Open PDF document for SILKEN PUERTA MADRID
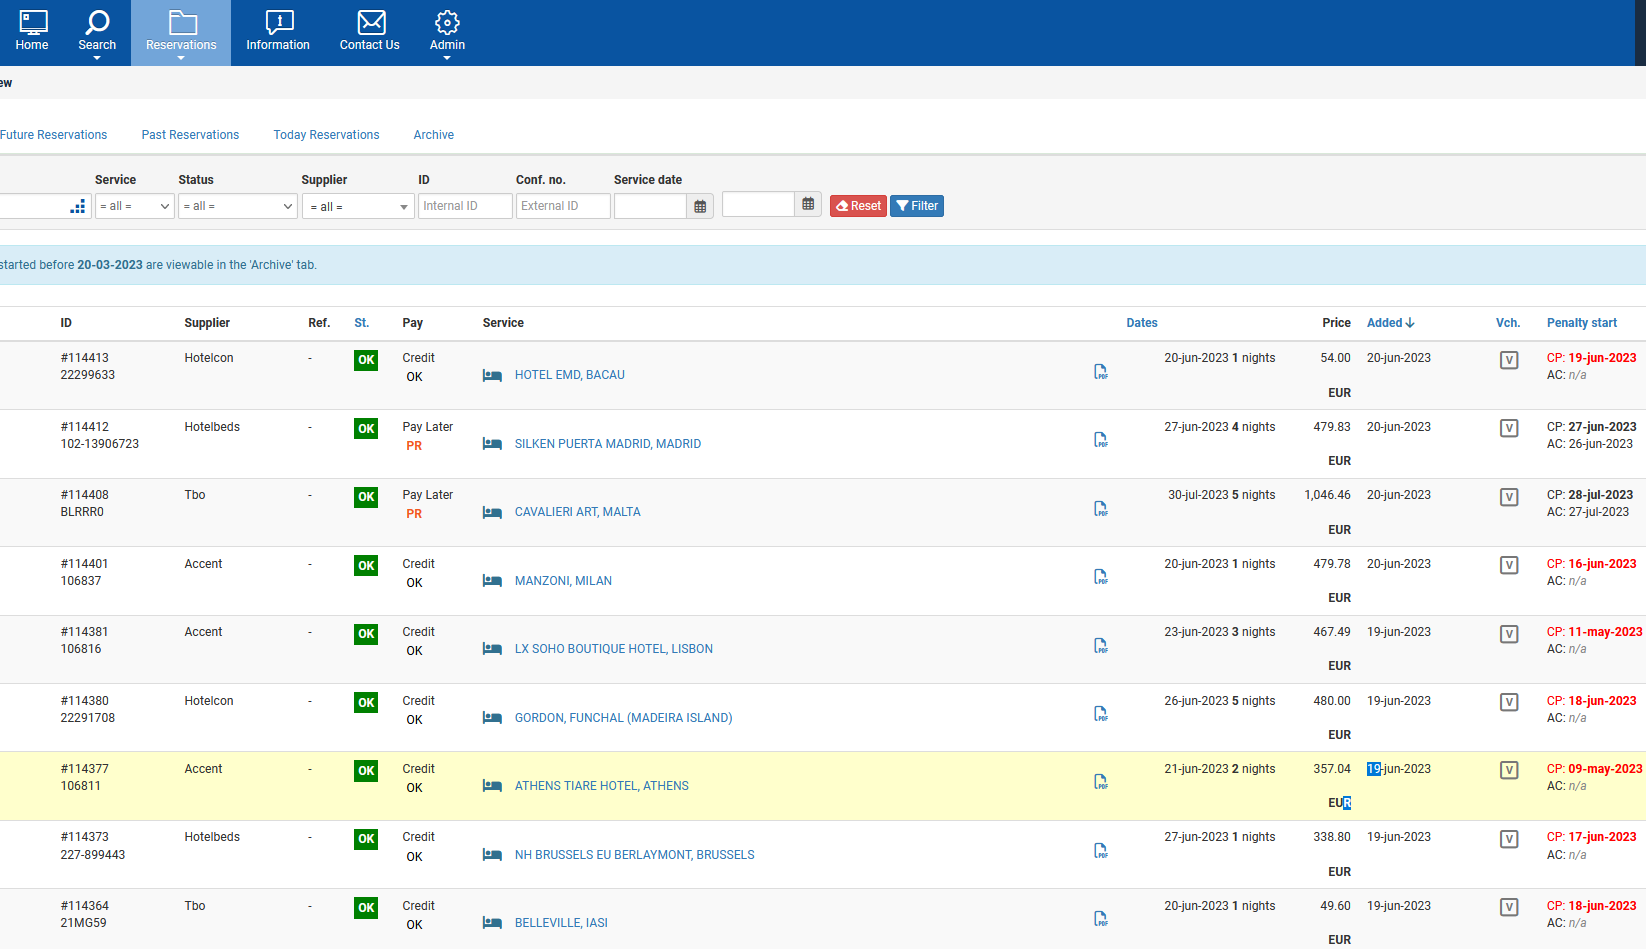The image size is (1646, 949). [1100, 440]
